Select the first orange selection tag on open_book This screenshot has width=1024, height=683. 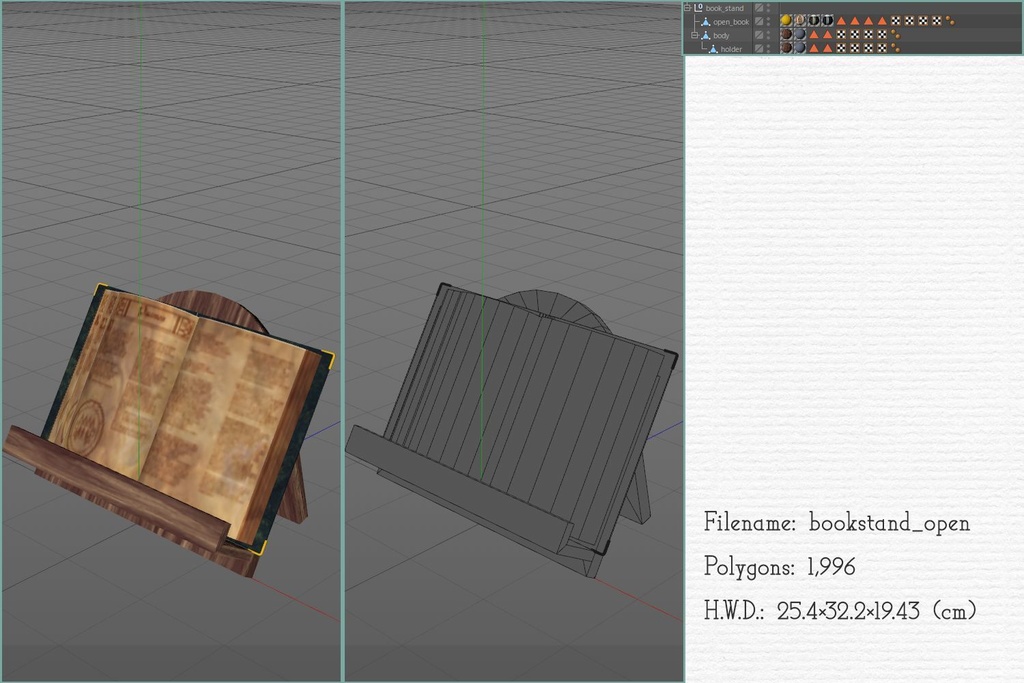coord(841,22)
